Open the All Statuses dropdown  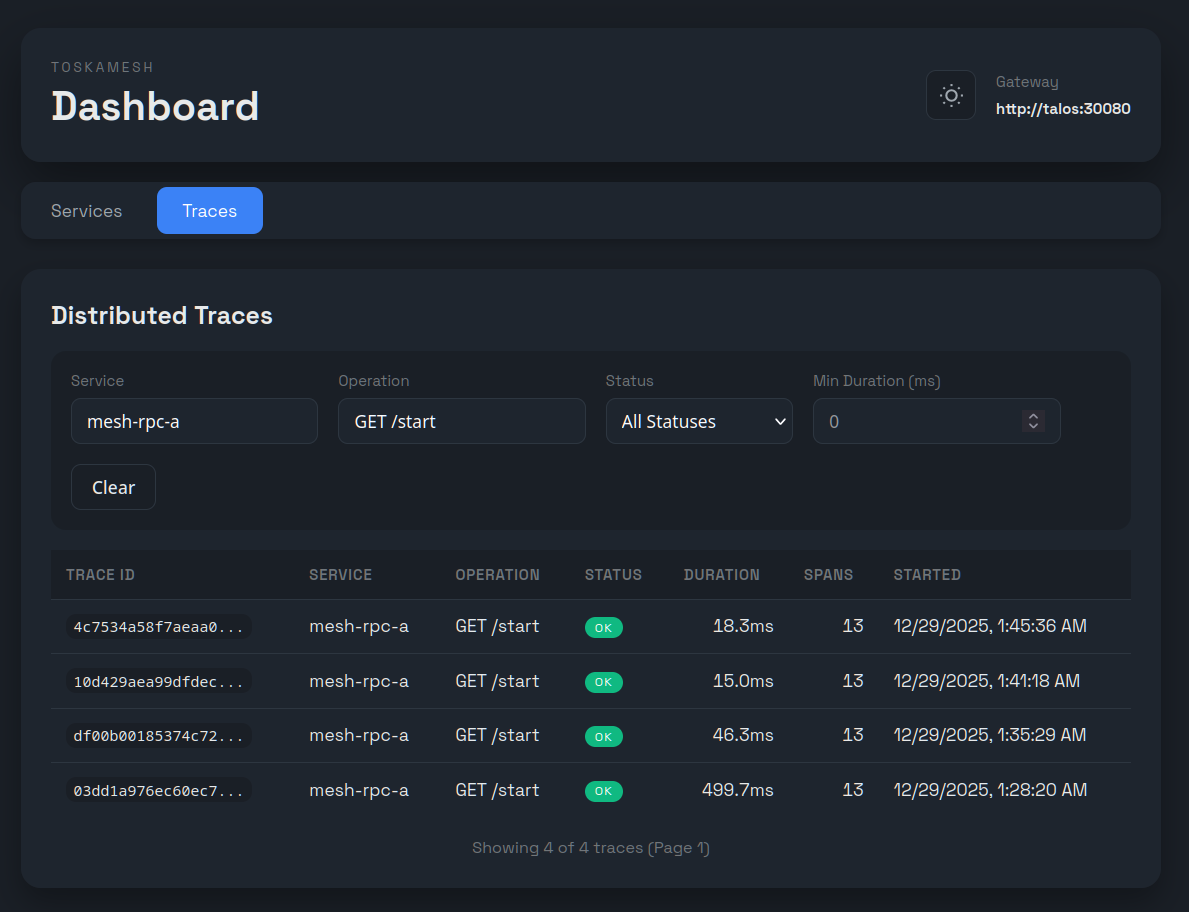698,421
